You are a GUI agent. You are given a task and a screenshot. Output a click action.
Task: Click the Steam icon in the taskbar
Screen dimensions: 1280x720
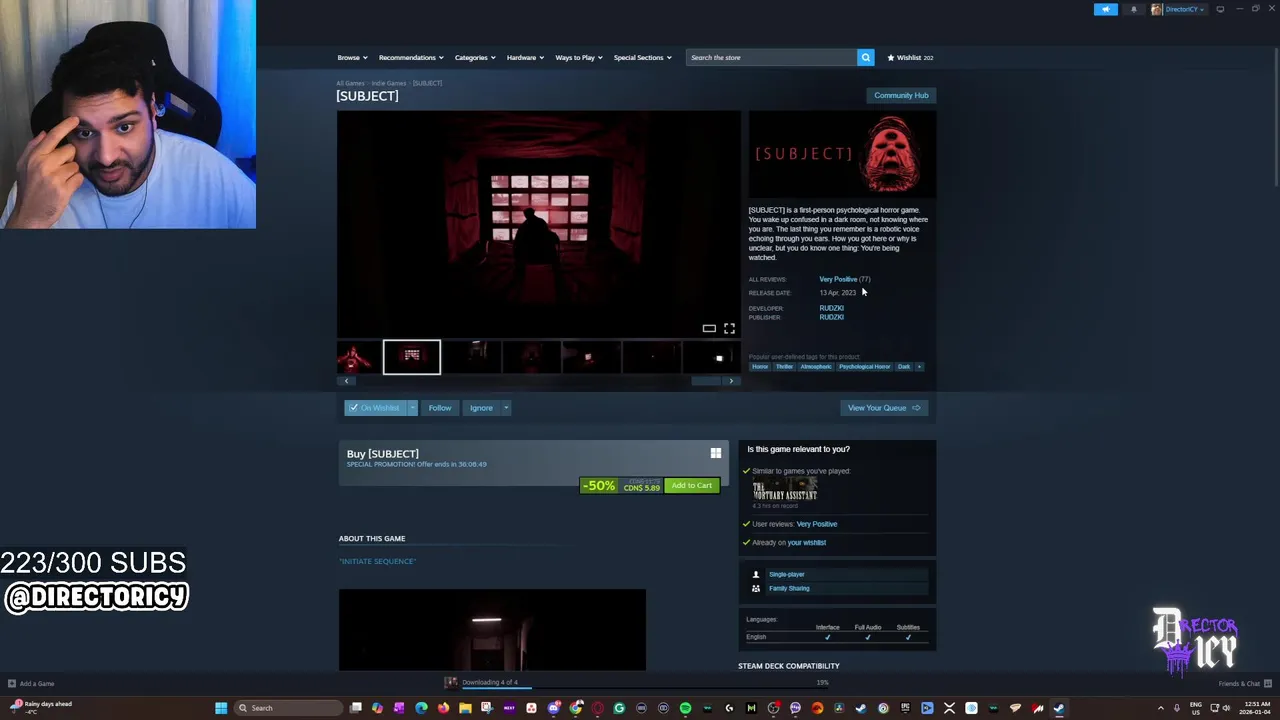pyautogui.click(x=1059, y=708)
